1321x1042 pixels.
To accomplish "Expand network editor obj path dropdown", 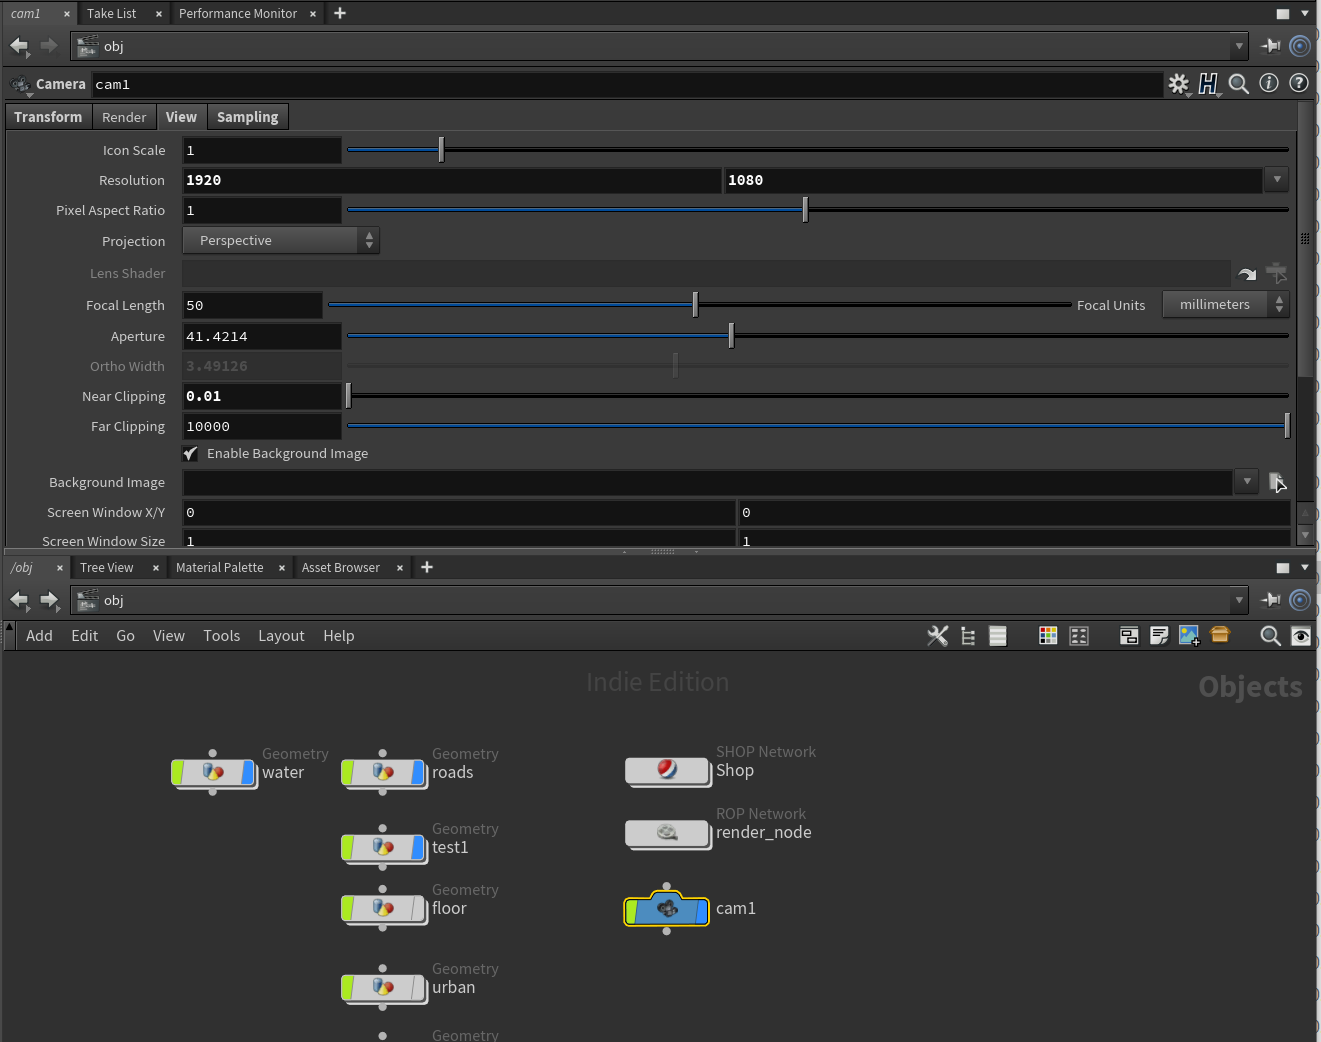I will point(1239,599).
